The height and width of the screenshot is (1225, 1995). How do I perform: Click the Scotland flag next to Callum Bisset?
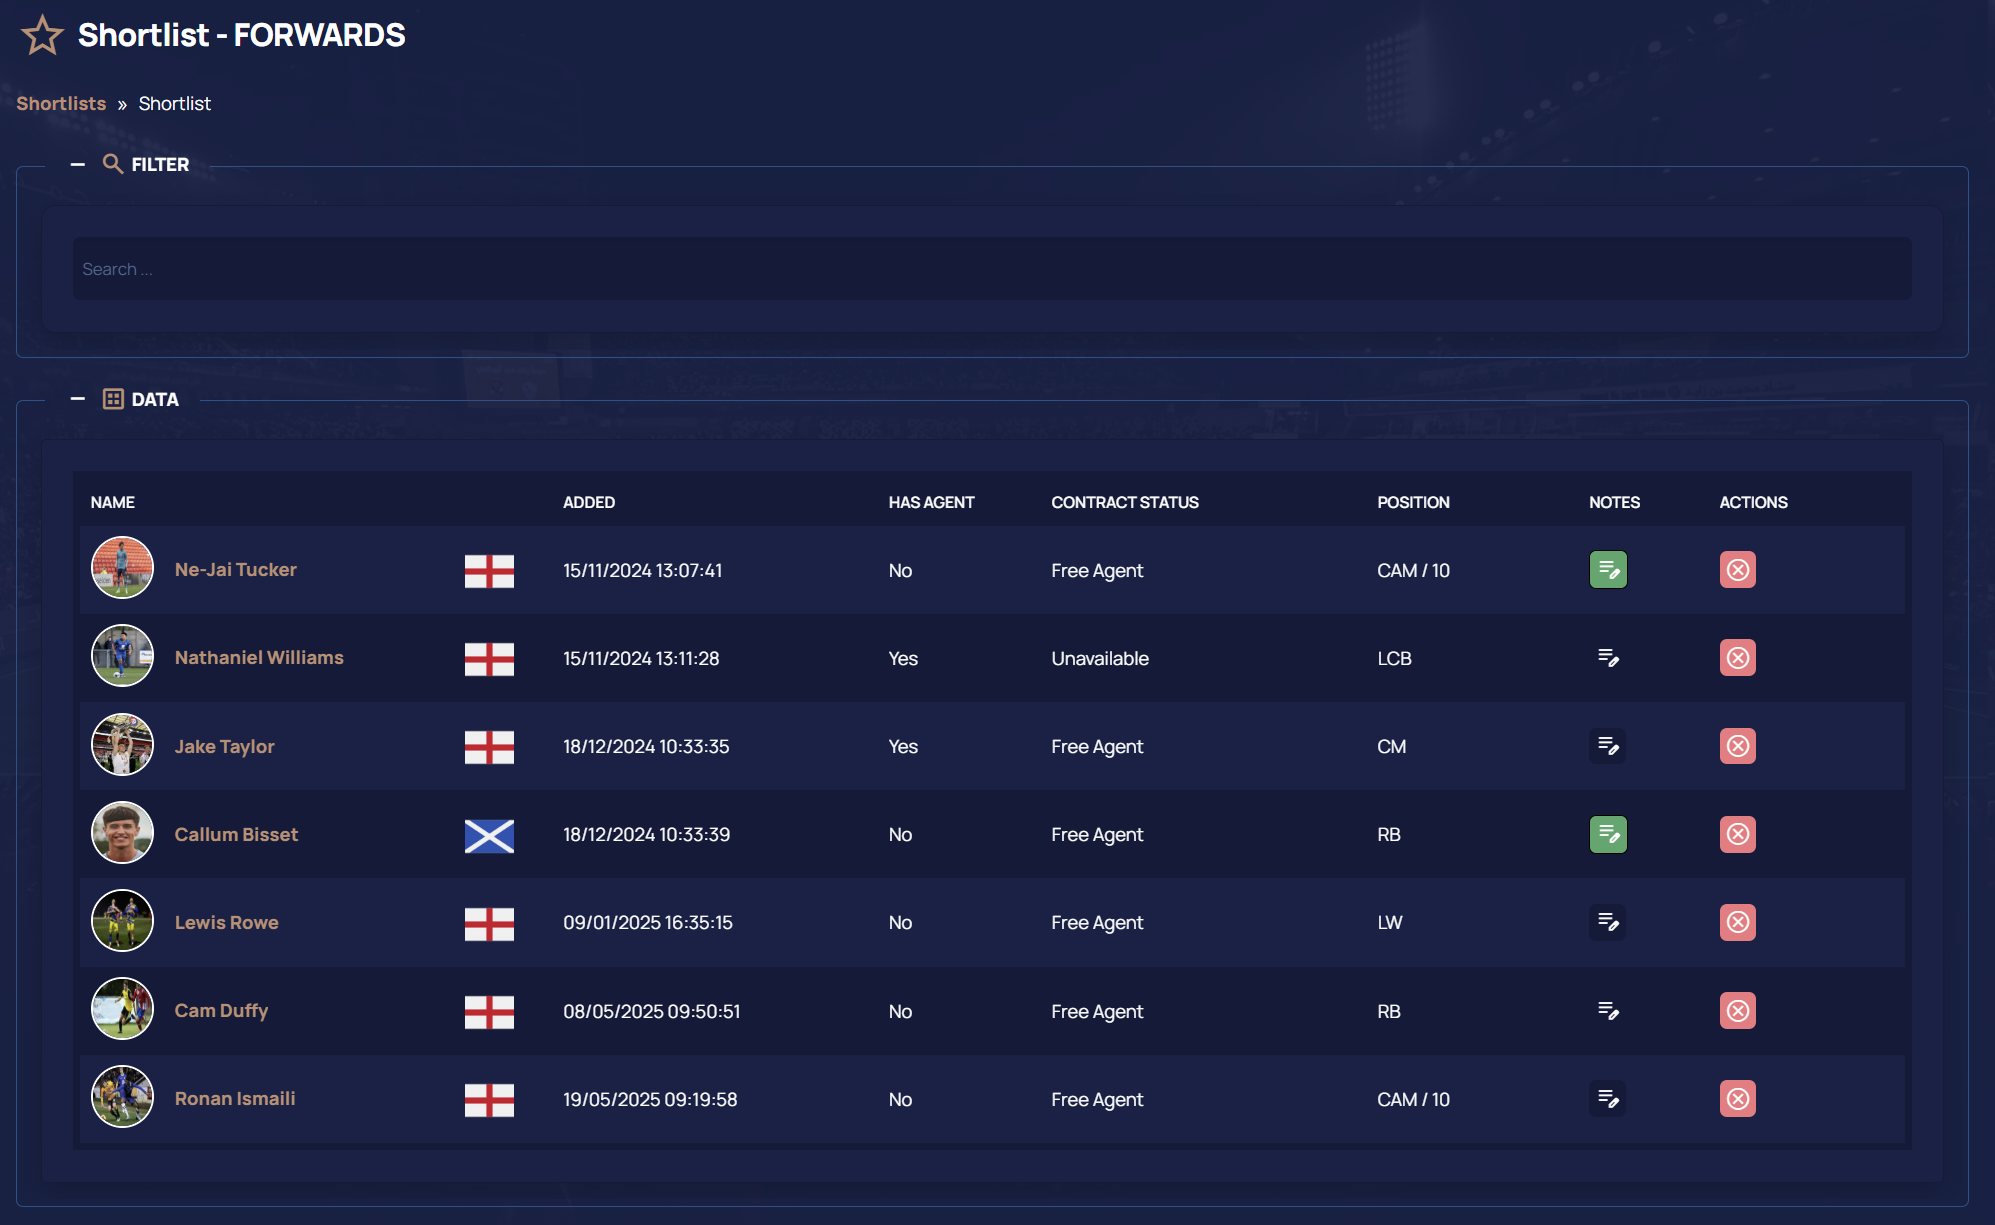489,836
